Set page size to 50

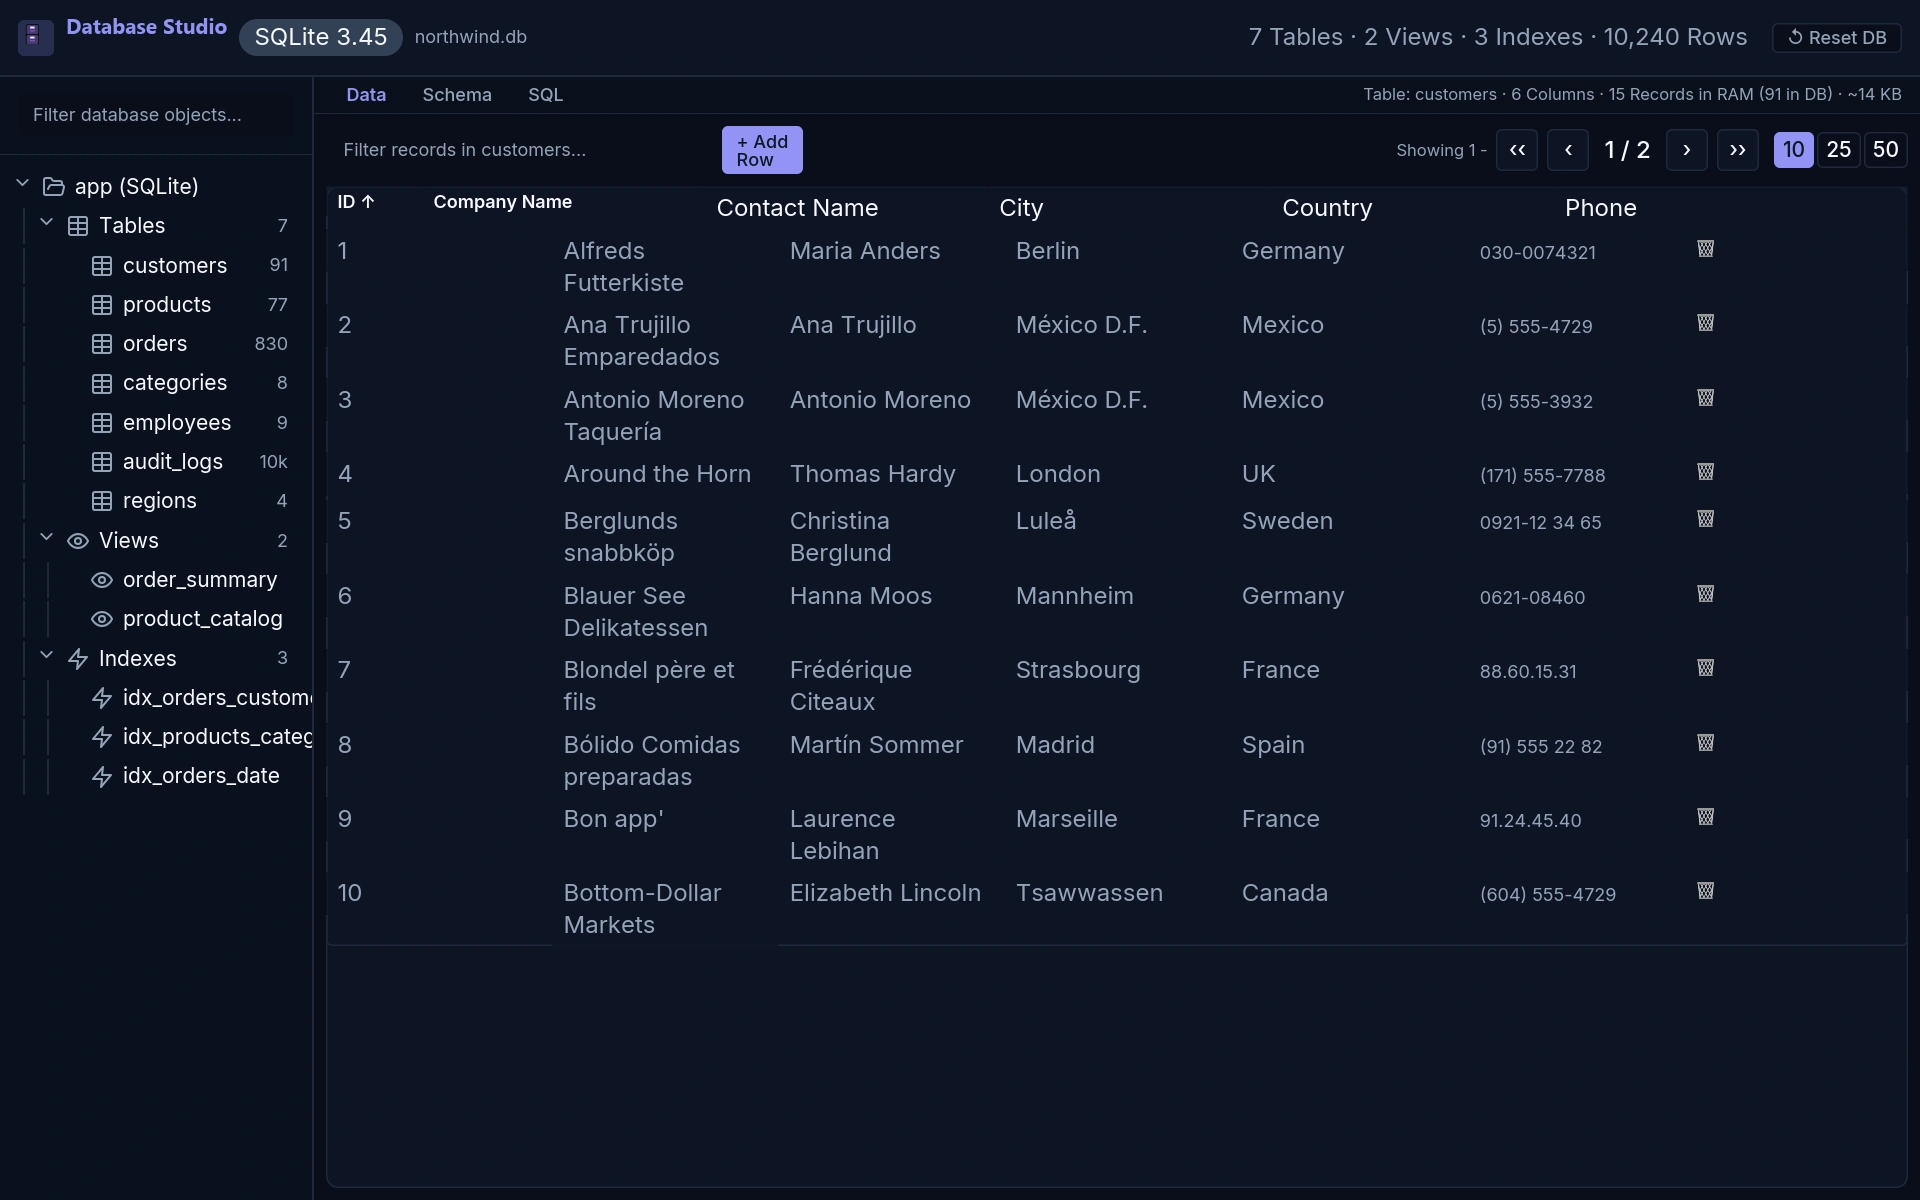pos(1886,150)
